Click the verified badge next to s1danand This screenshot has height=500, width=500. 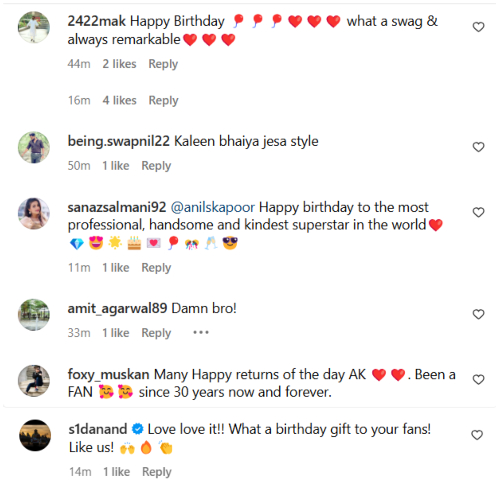coord(137,429)
